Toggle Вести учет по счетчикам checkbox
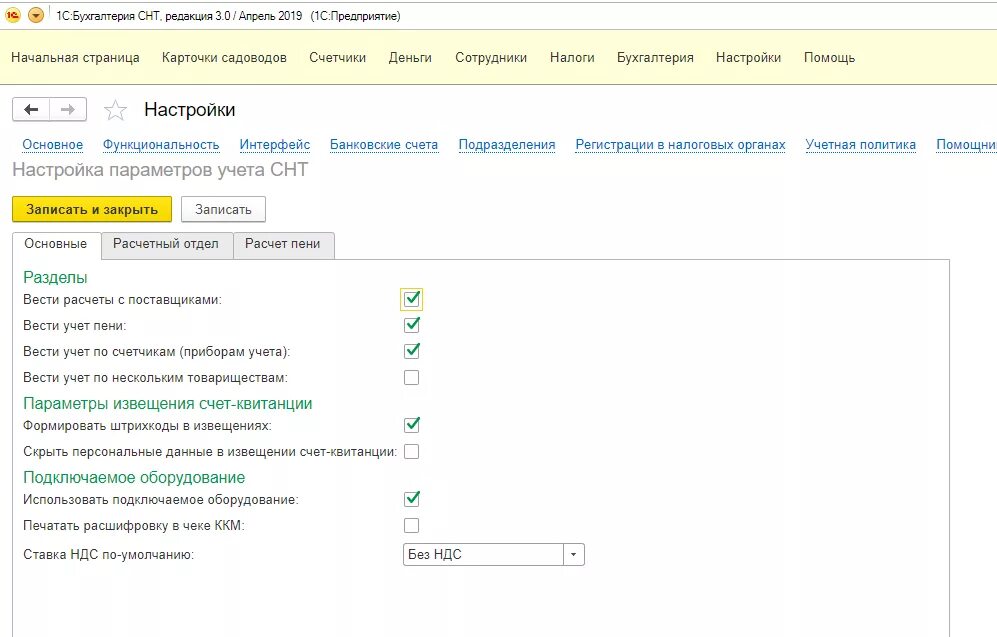Viewport: 997px width, 637px height. (412, 351)
